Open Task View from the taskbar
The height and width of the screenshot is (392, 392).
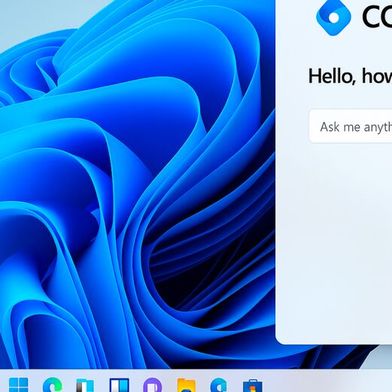click(85, 386)
